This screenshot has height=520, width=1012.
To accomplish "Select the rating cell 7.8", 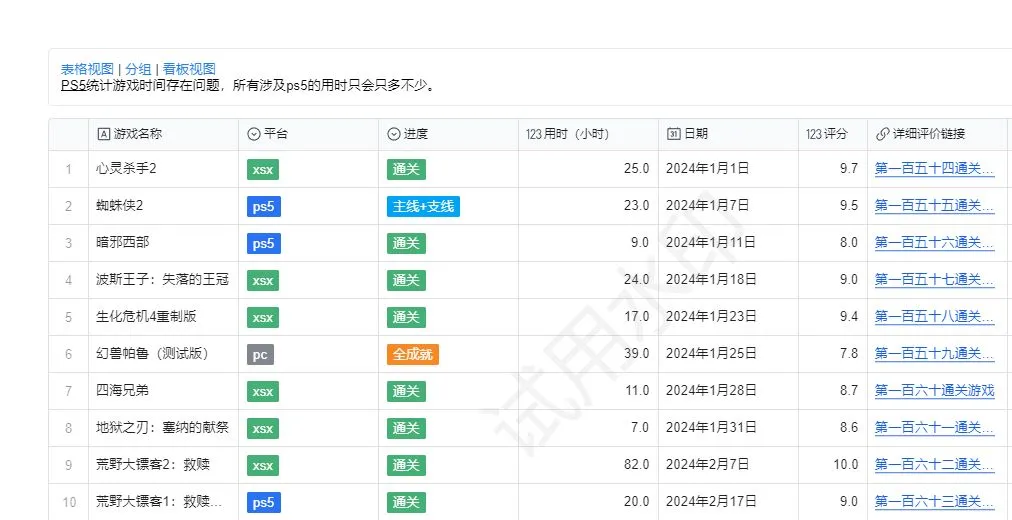I will coord(833,354).
